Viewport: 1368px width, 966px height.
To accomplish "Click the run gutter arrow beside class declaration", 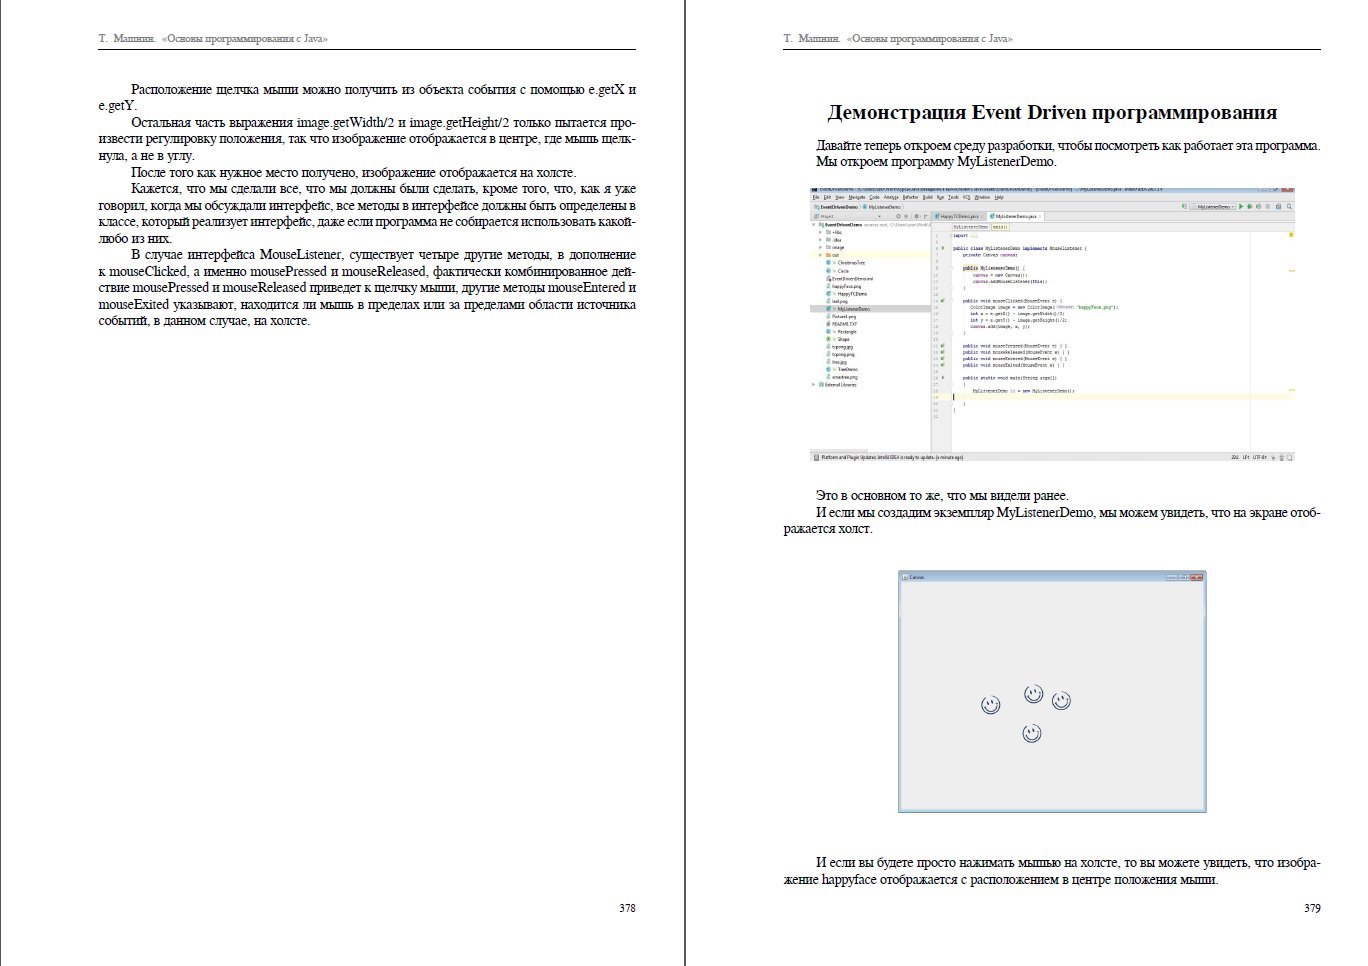I will point(942,248).
